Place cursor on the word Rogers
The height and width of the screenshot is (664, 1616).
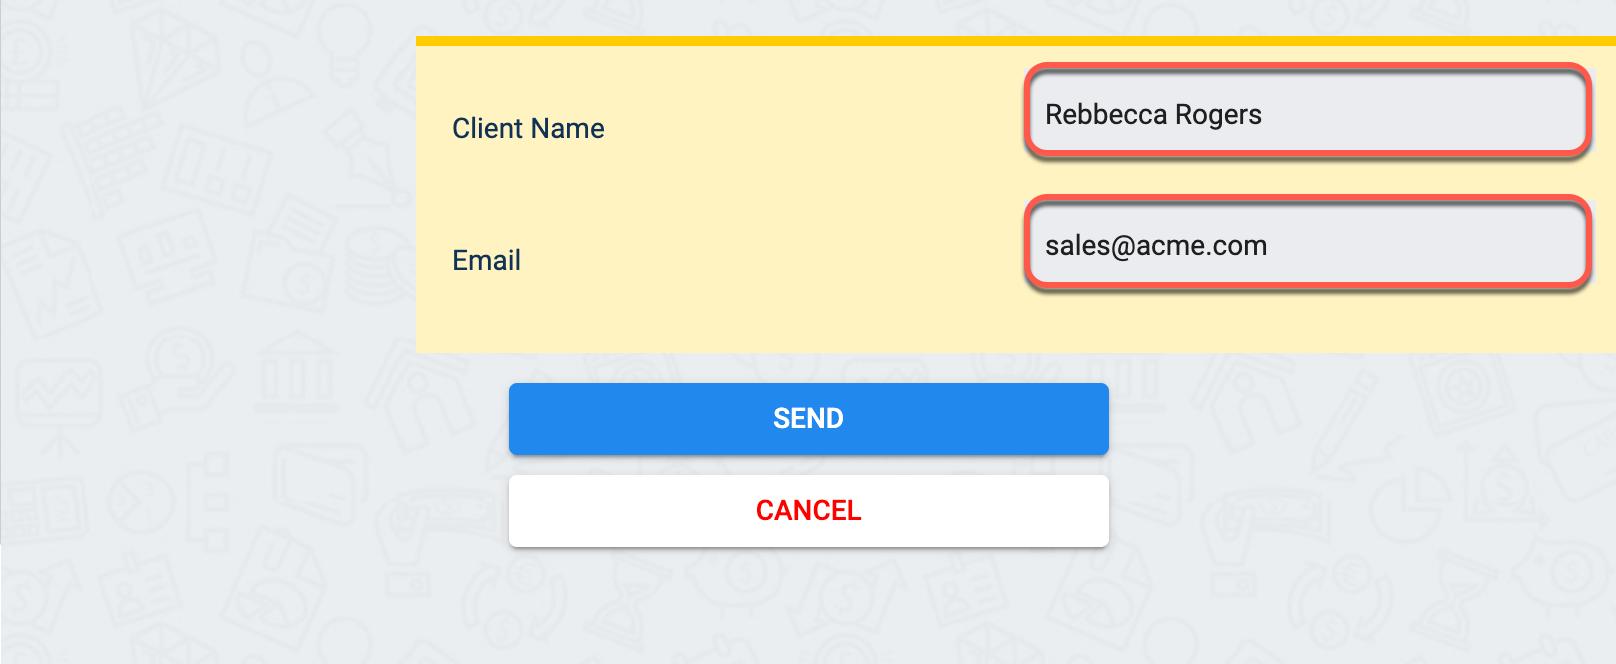click(1218, 115)
